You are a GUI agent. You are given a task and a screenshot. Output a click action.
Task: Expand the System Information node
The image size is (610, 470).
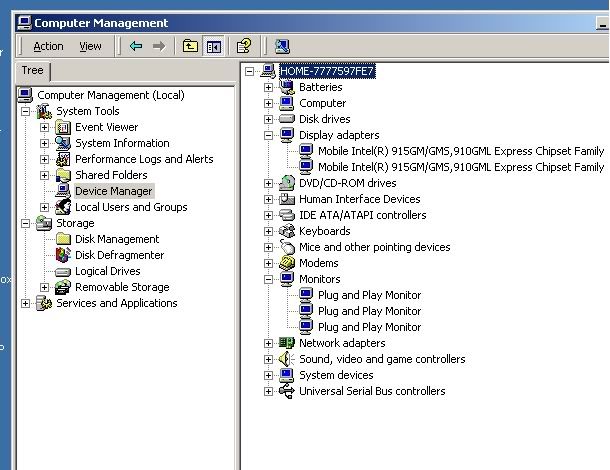(44, 143)
